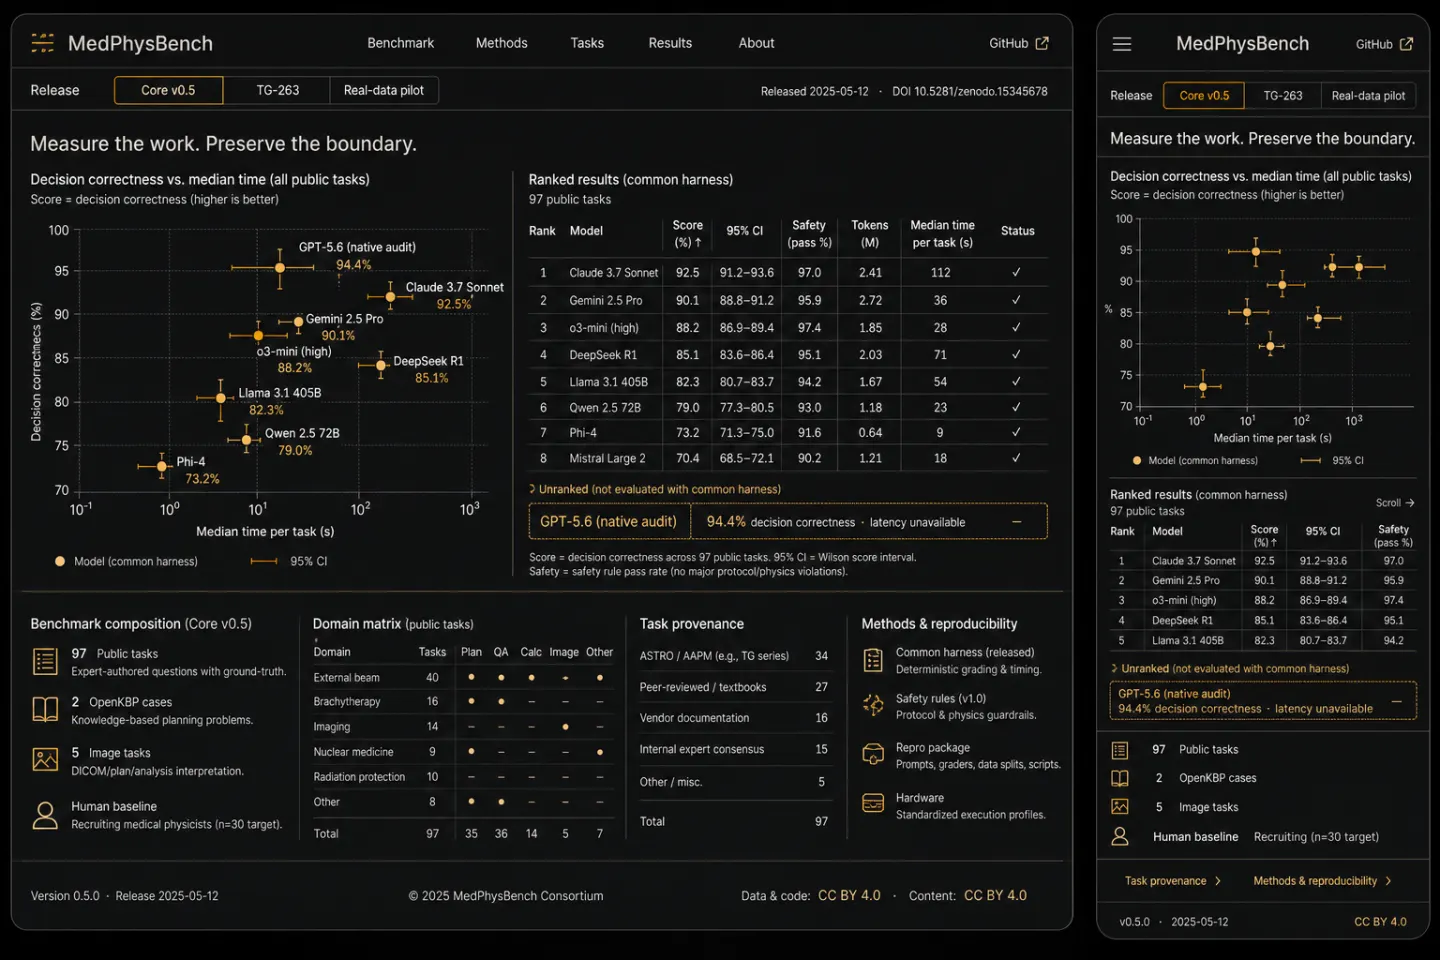Click the MedPhysBench logo icon in desktop header

pos(43,43)
